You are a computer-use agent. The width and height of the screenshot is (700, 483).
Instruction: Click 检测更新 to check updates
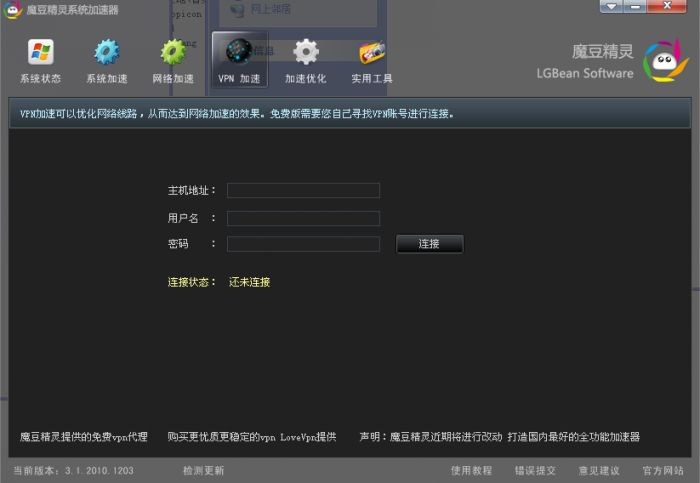[204, 471]
